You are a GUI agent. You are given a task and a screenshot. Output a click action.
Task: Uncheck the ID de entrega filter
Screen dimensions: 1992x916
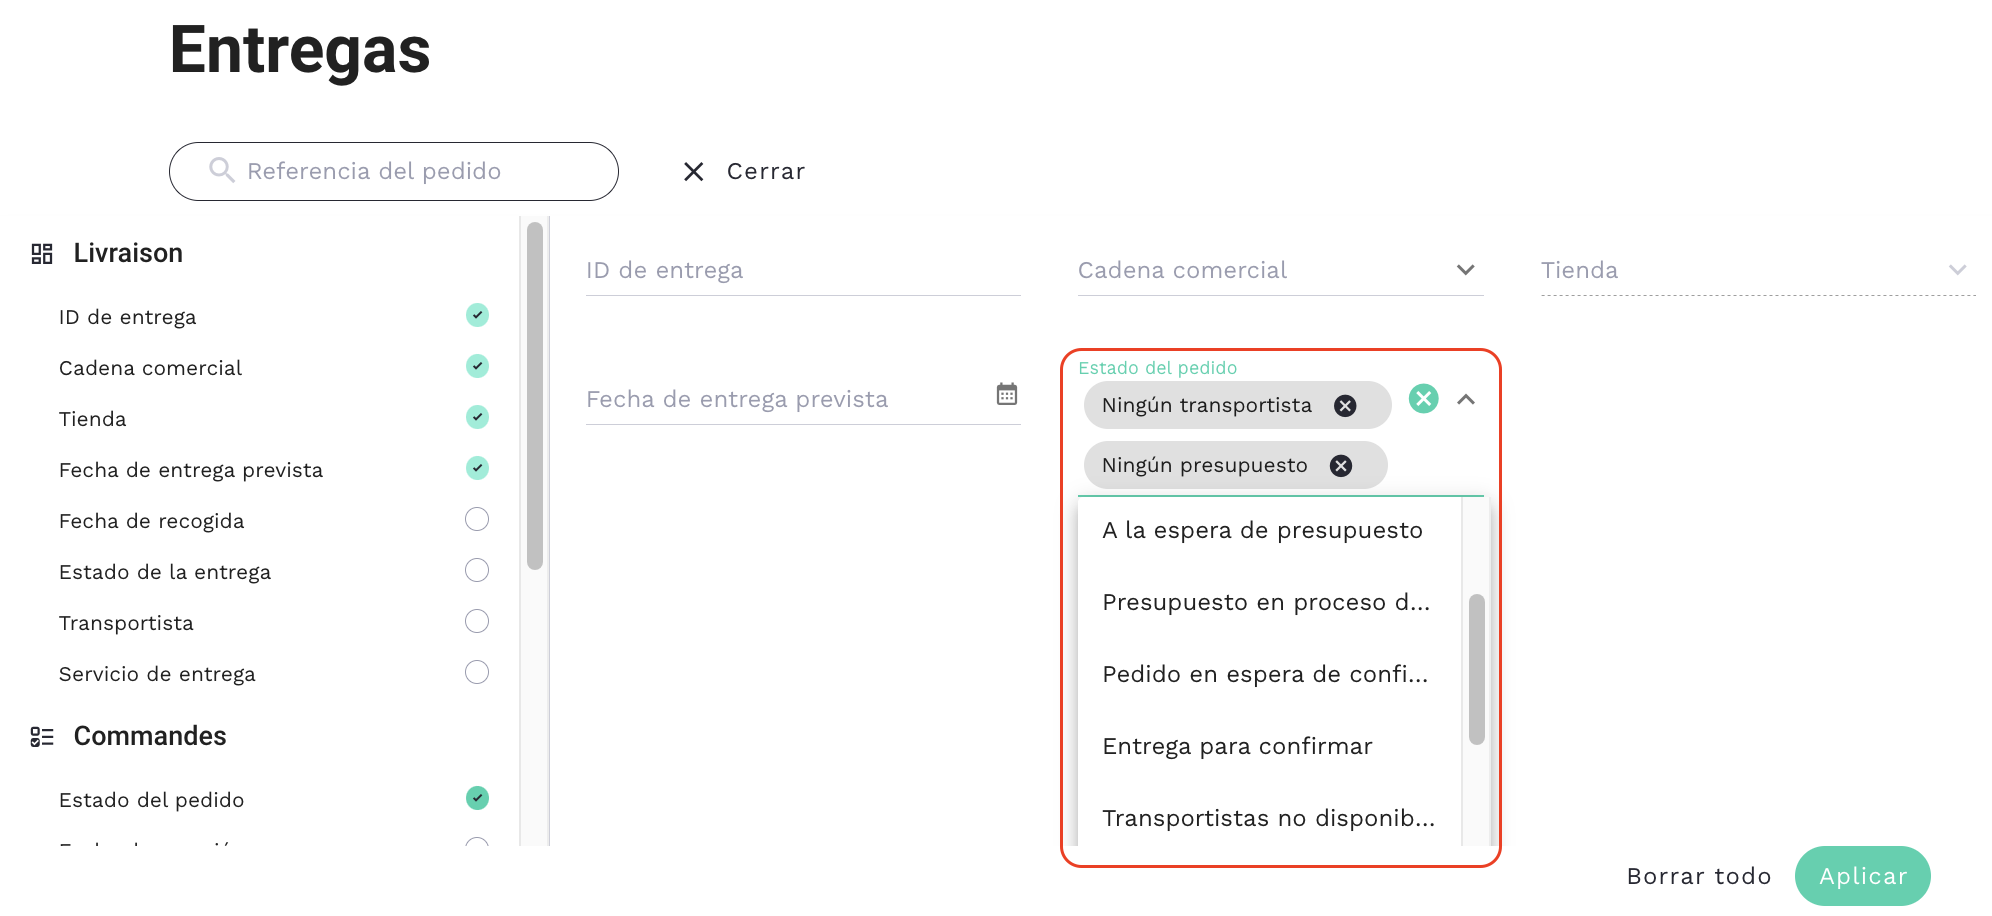[477, 316]
